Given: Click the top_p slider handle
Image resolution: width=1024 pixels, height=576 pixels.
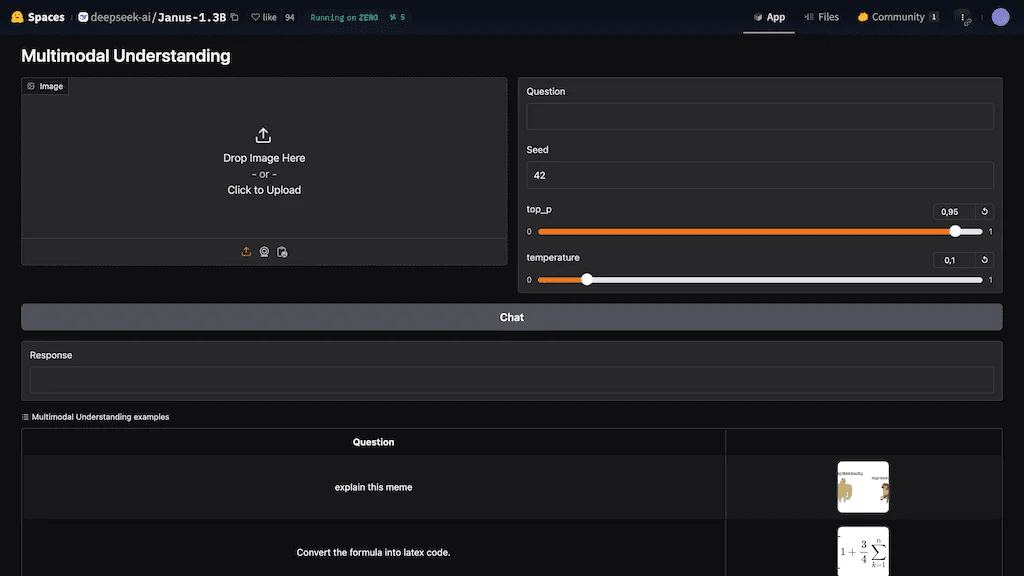Looking at the screenshot, I should pos(955,231).
